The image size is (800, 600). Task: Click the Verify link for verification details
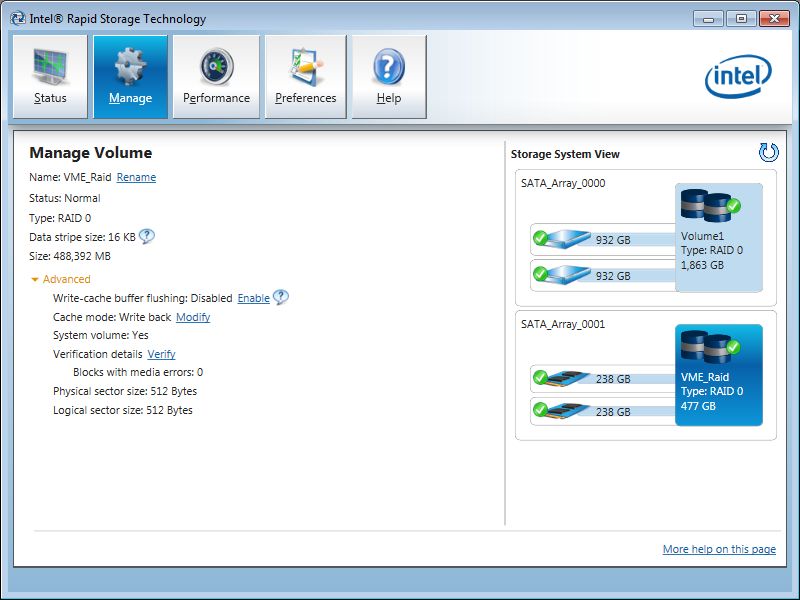coord(161,354)
